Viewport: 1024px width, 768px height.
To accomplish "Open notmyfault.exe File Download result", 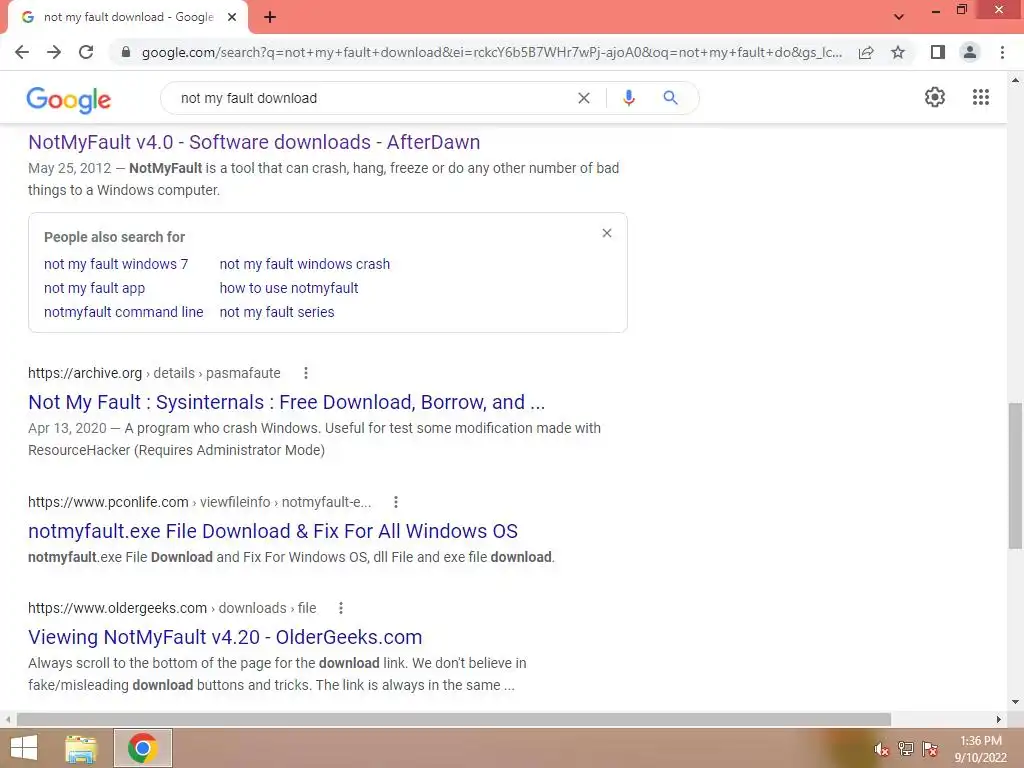I will [x=273, y=531].
